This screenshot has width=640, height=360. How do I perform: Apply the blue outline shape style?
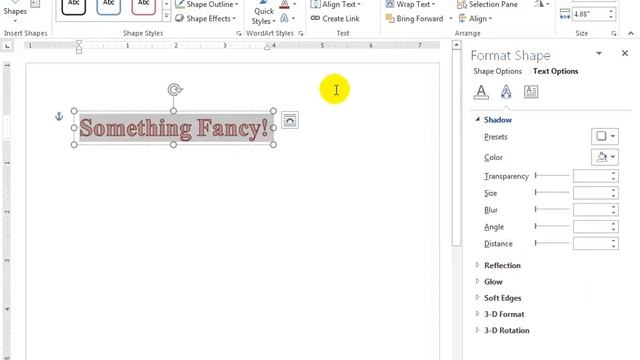[109, 7]
